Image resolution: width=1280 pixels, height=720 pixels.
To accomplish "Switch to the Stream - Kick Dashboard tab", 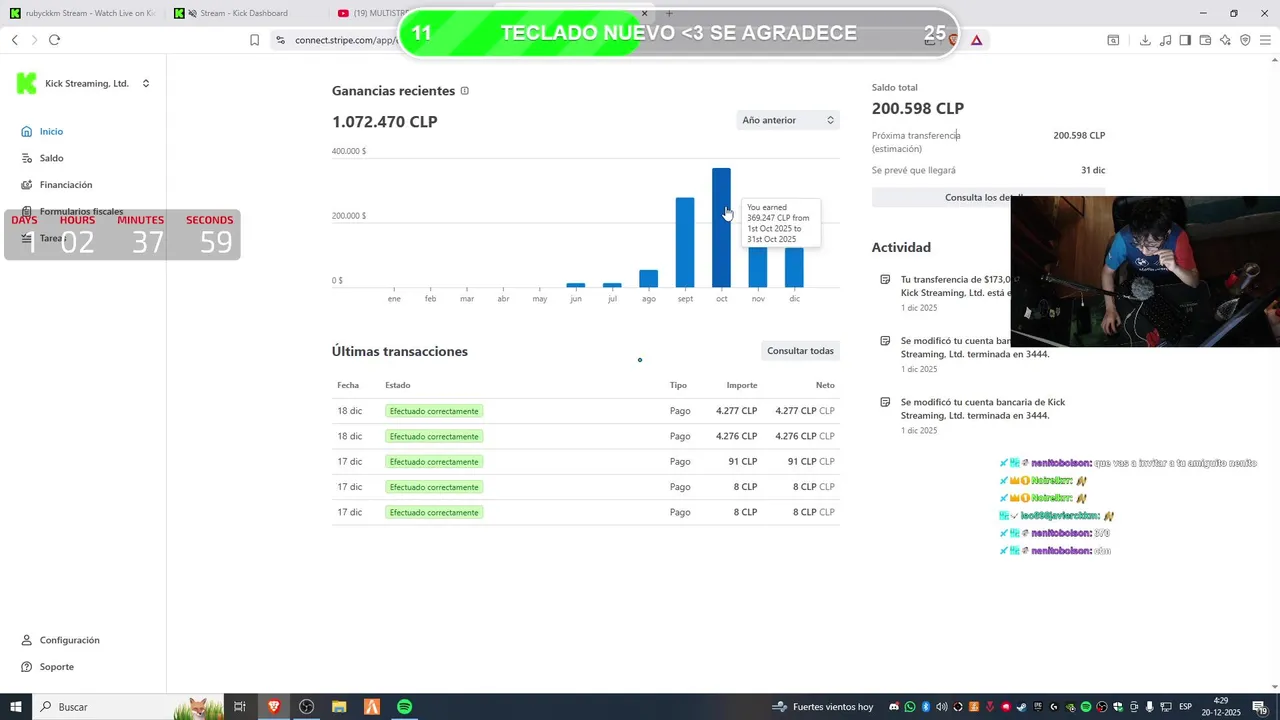I will 244,13.
